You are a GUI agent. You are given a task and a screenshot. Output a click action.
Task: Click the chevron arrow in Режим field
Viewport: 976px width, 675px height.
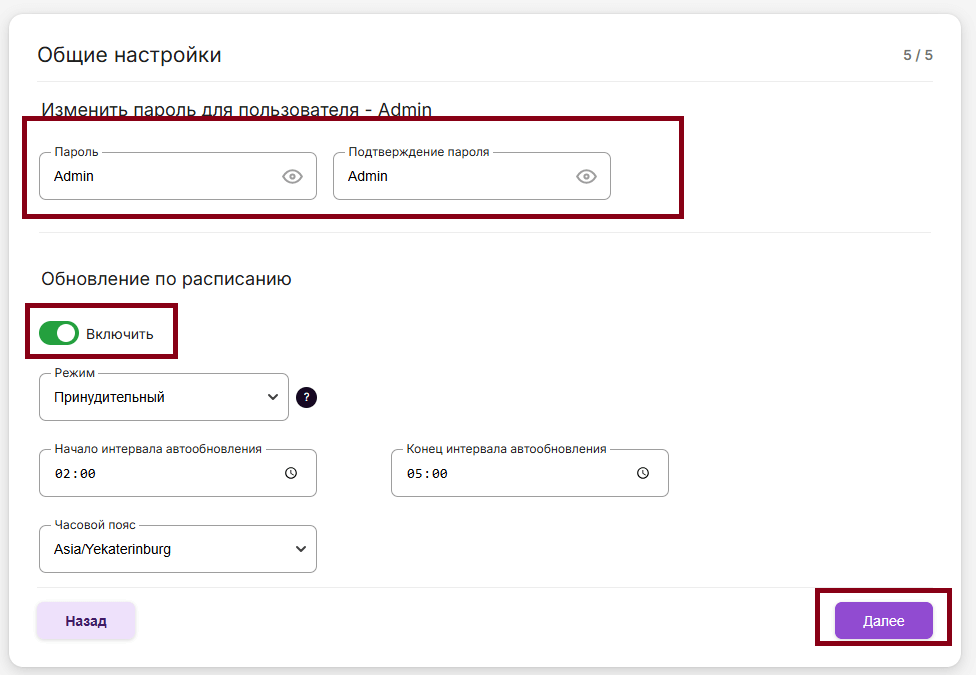coord(273,398)
